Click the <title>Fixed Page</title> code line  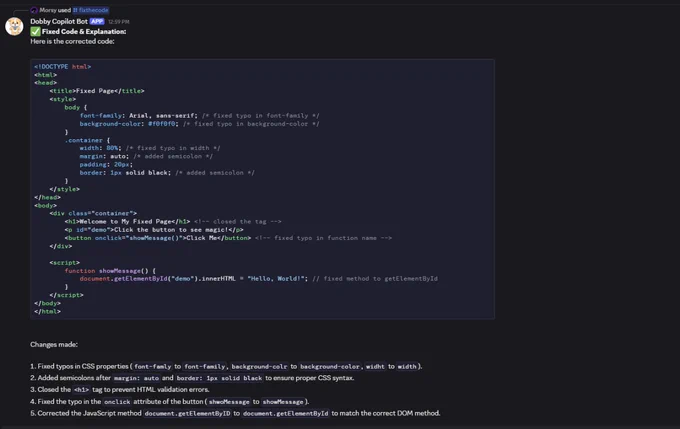click(97, 91)
